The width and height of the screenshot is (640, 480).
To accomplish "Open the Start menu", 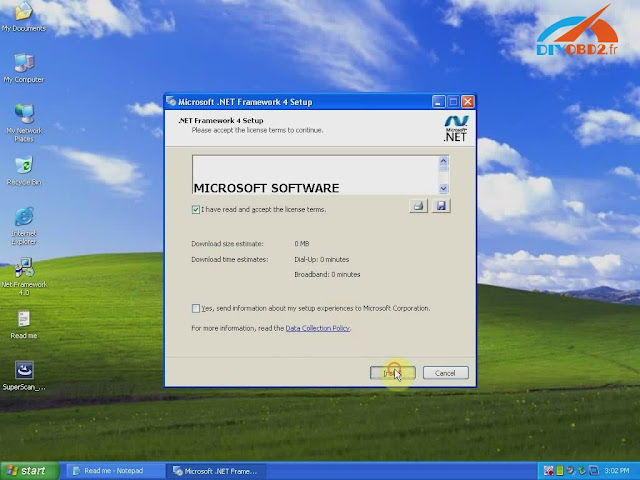I will (29, 471).
